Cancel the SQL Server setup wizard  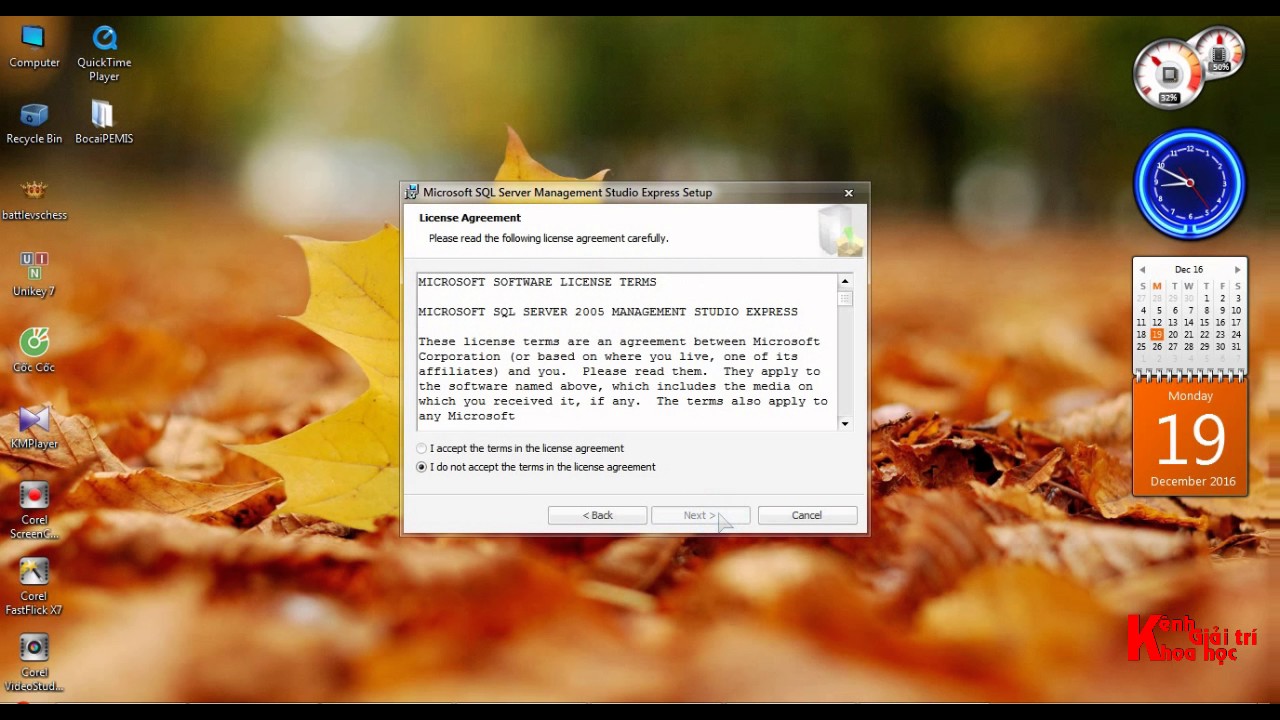point(807,515)
